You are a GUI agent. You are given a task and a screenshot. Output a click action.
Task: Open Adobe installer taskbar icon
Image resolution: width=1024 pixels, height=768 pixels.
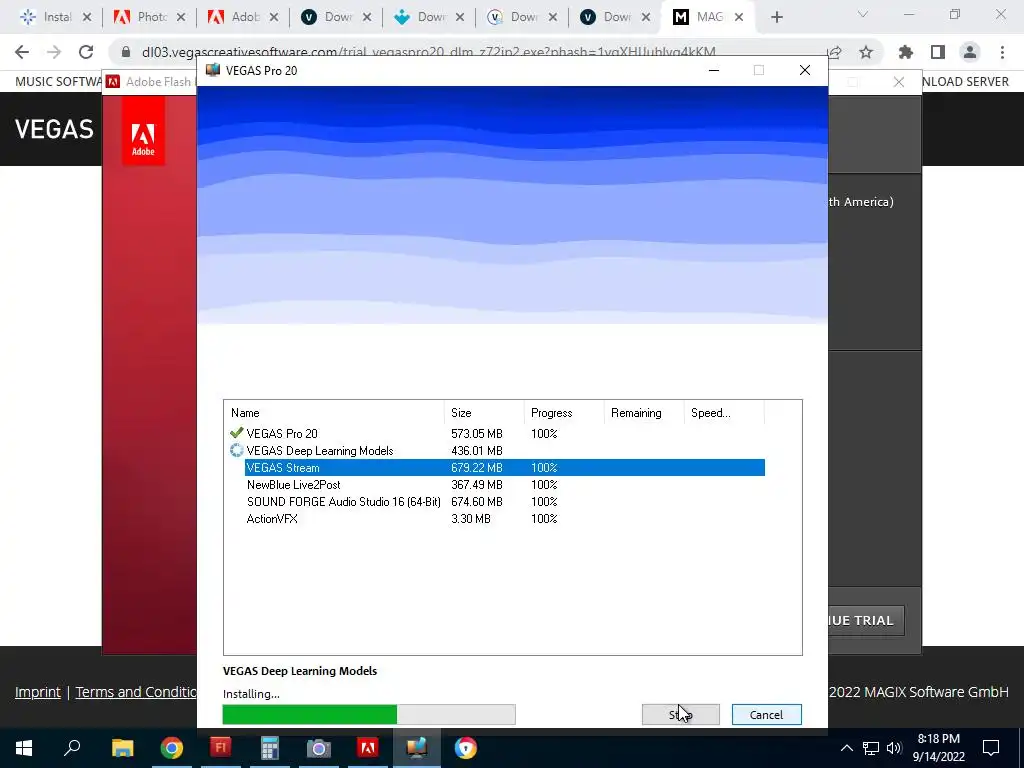[368, 748]
